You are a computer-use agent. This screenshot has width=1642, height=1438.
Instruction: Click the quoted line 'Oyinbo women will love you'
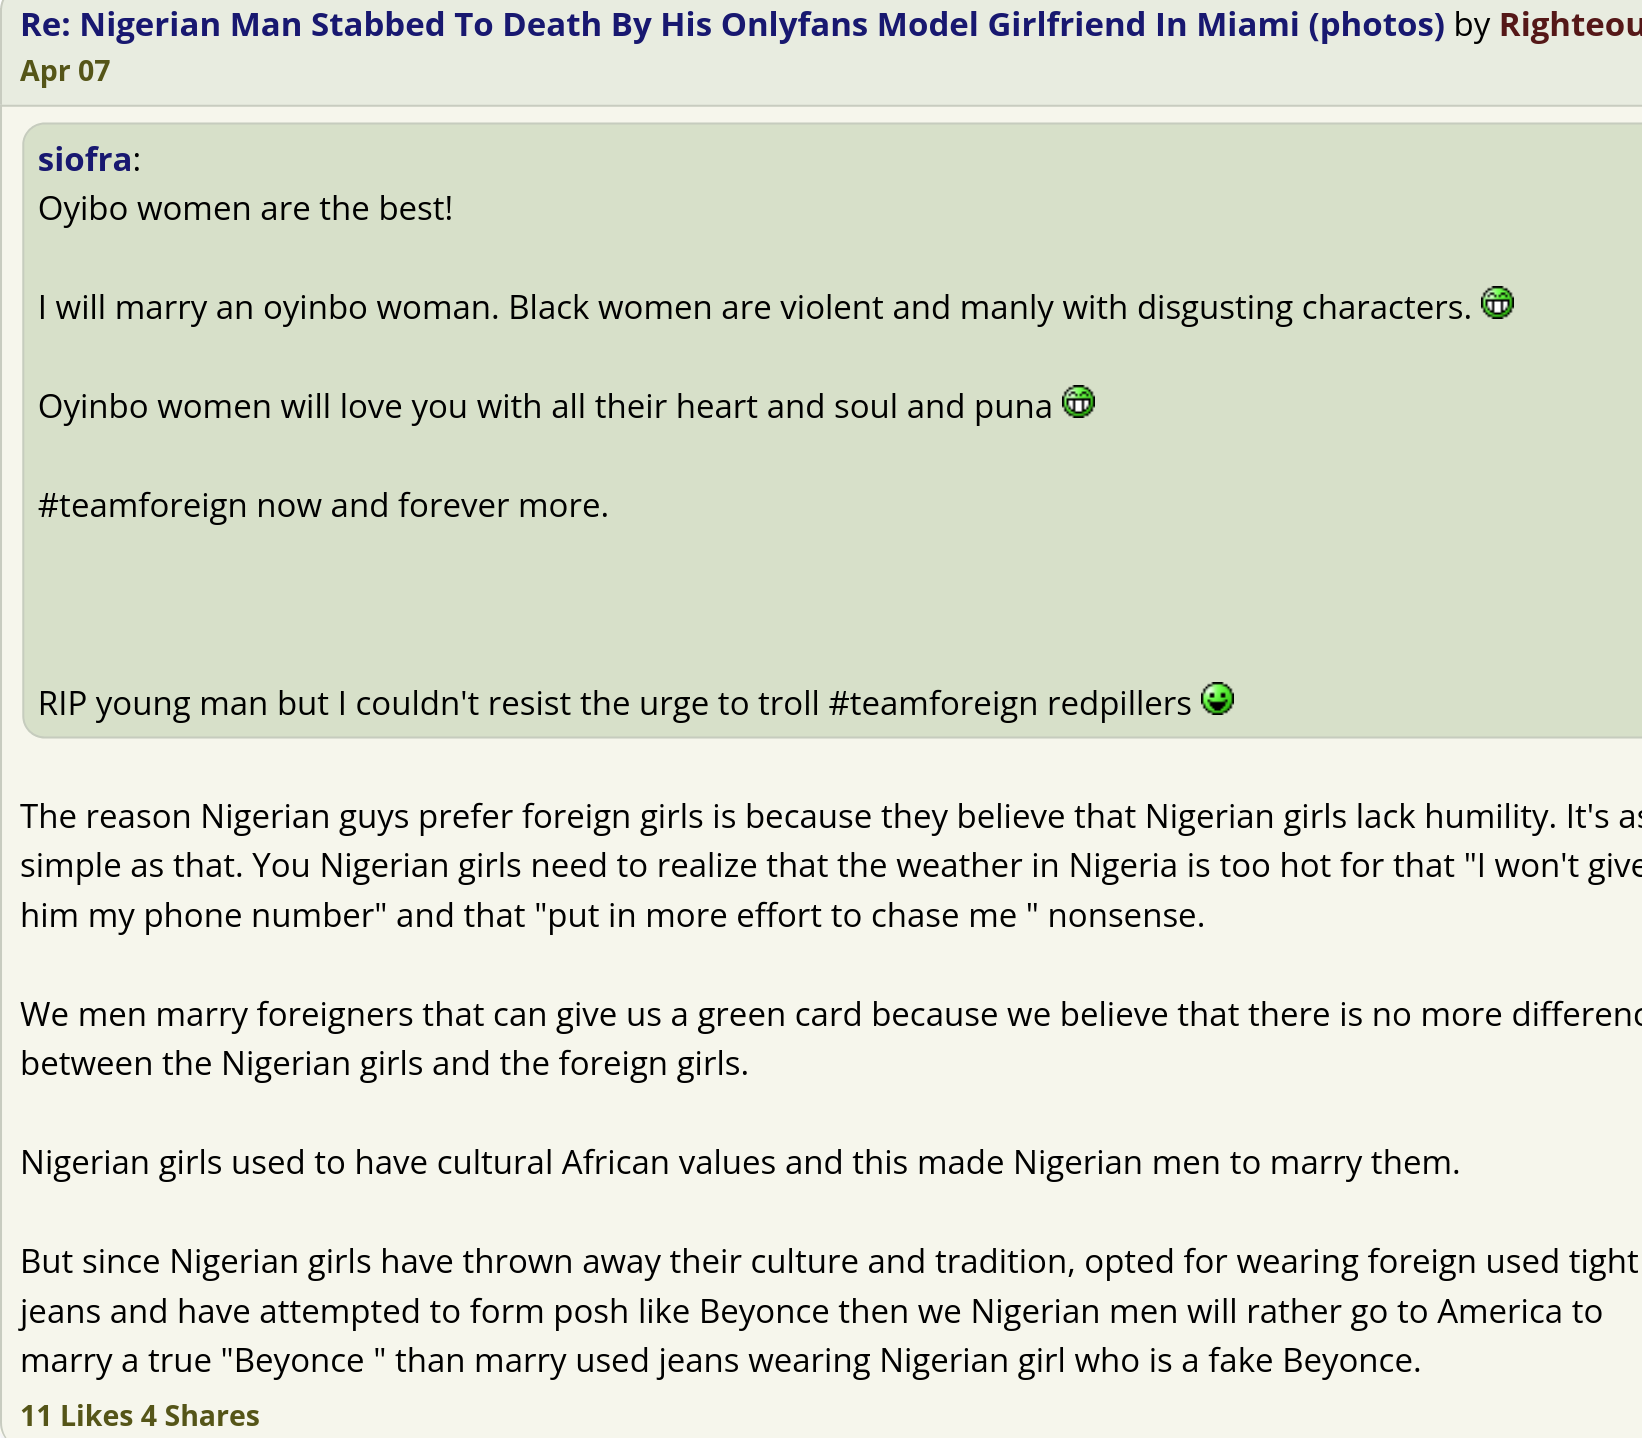(x=545, y=407)
